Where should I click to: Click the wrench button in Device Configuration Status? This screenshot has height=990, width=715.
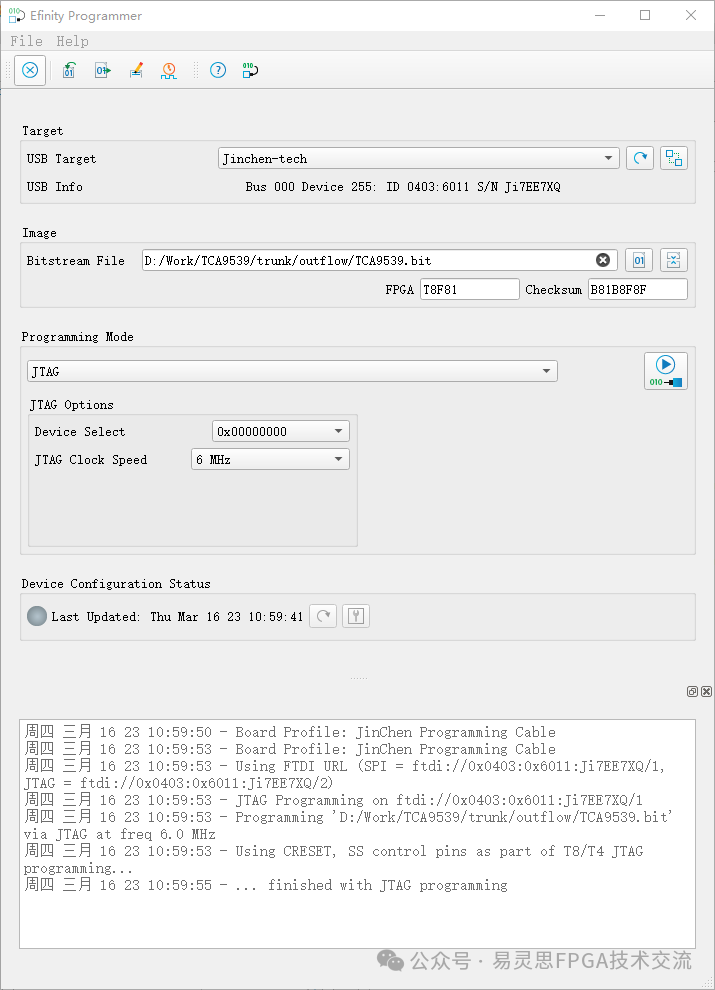356,616
